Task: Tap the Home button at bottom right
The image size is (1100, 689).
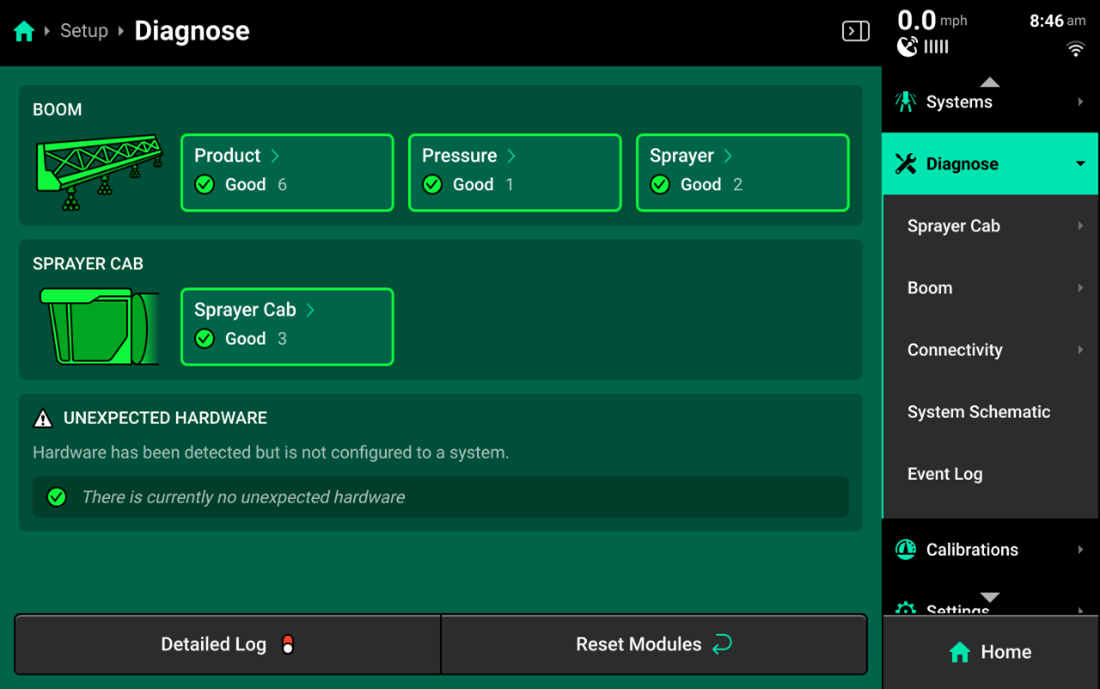Action: coord(990,652)
